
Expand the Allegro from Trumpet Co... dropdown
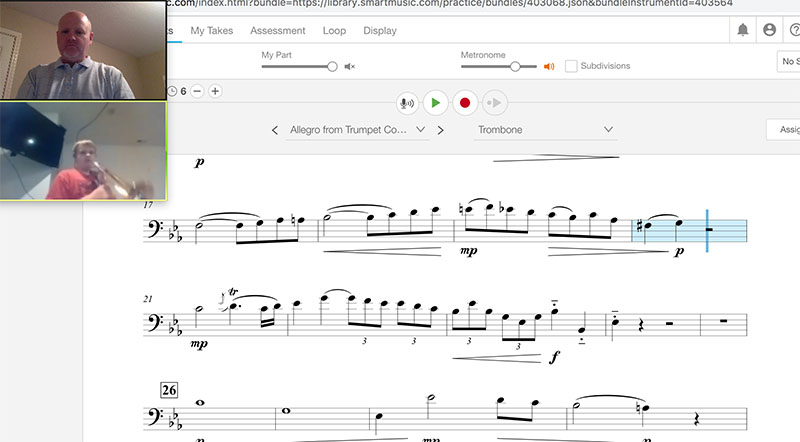[x=357, y=130]
